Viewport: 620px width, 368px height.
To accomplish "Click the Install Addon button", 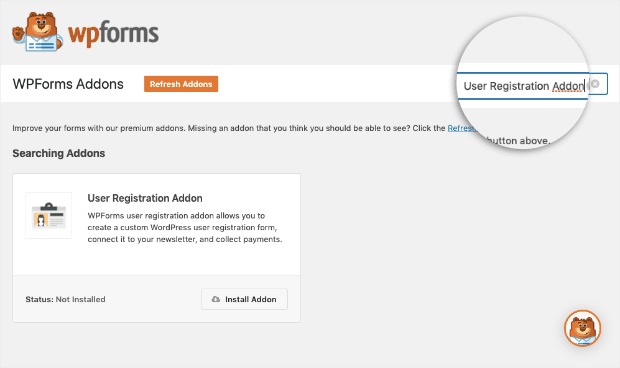I will tap(244, 299).
